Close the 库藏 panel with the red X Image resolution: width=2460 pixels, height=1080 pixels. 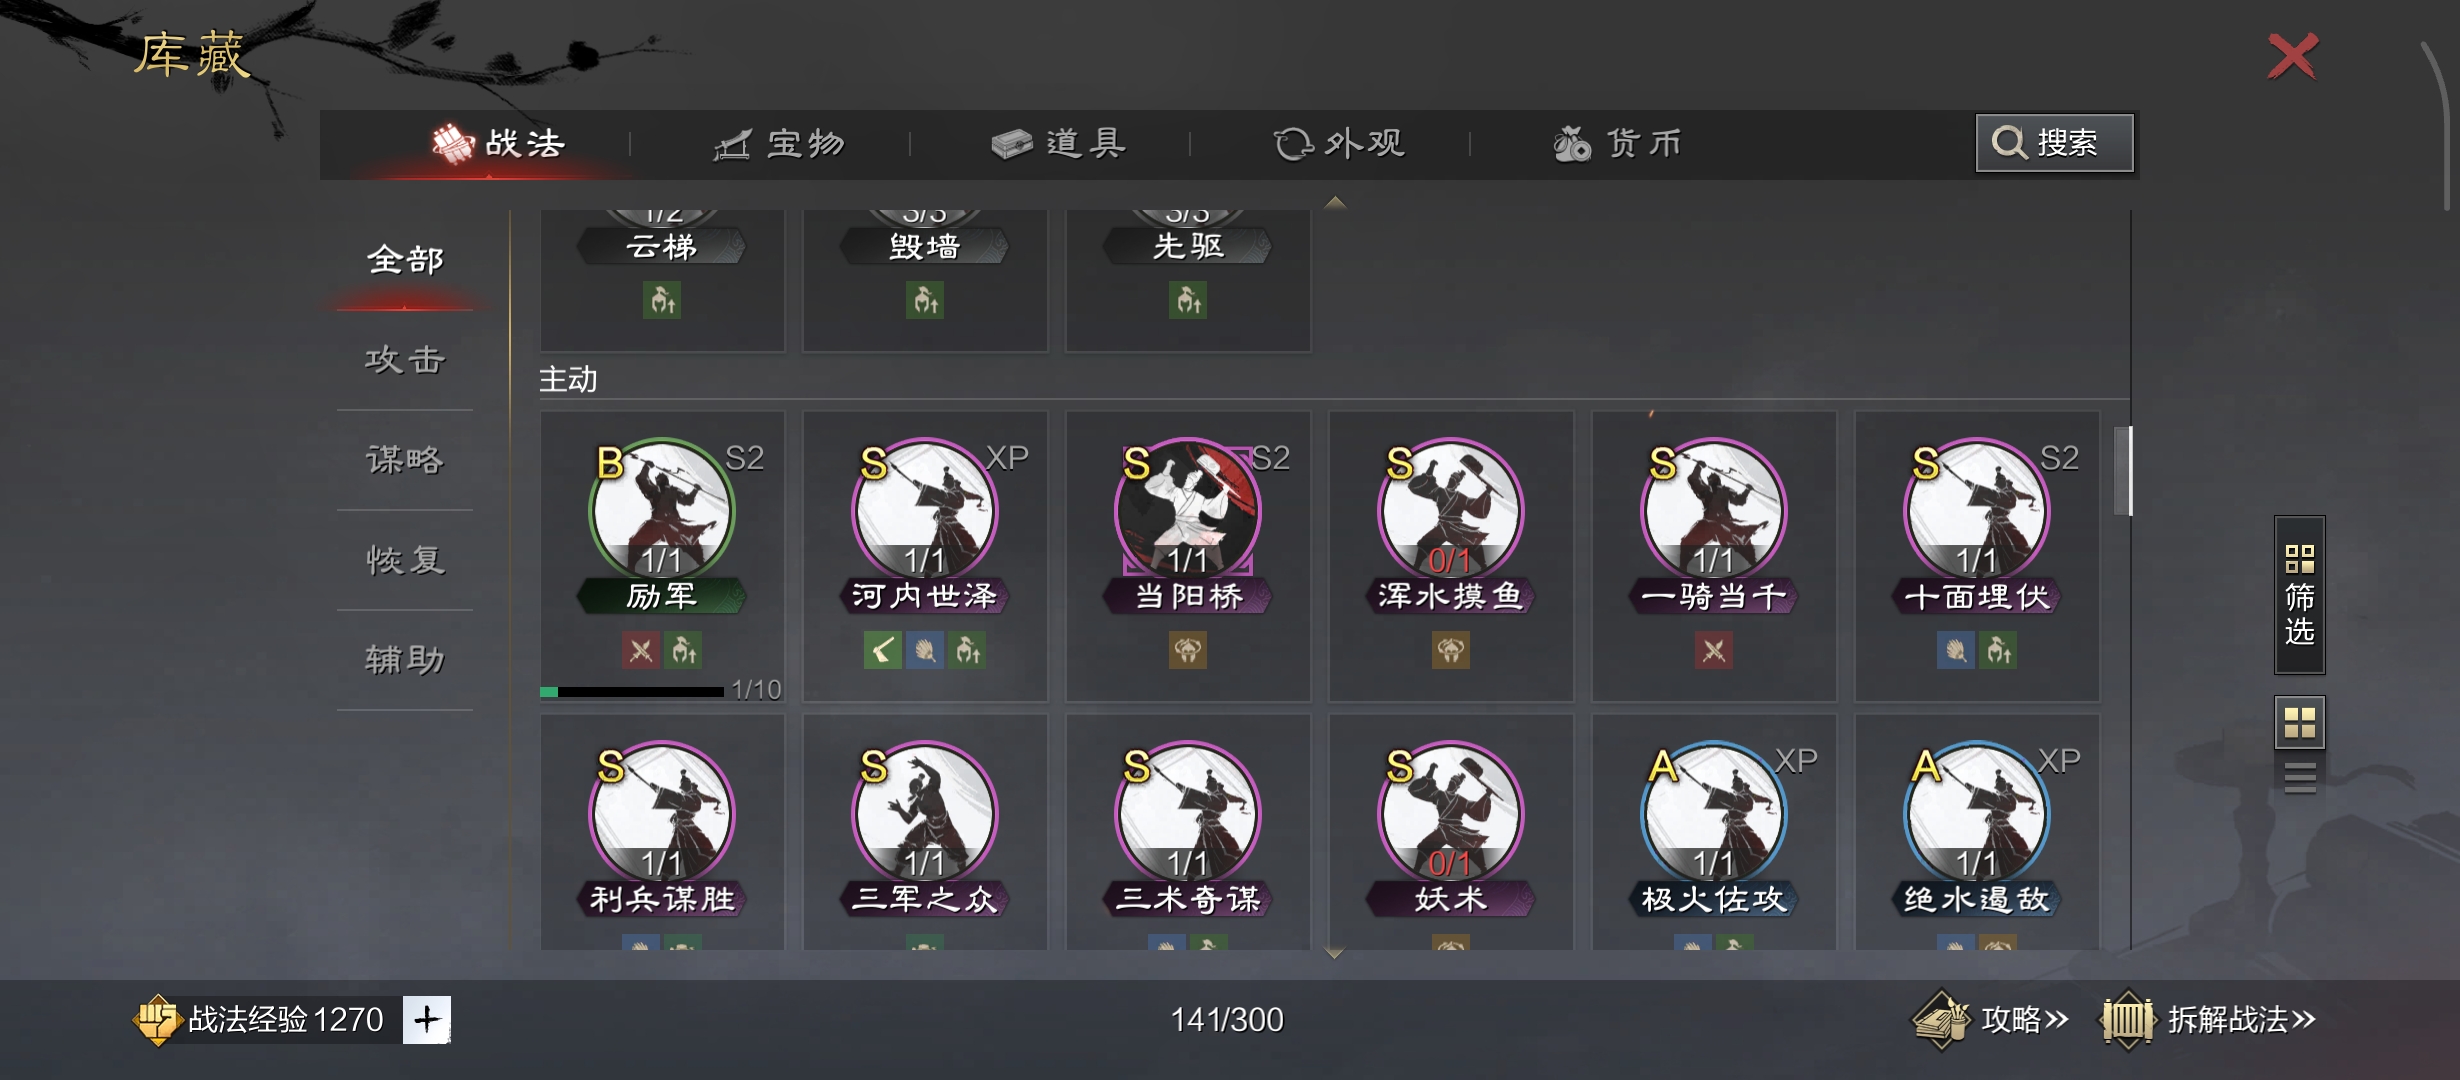coord(2292,56)
